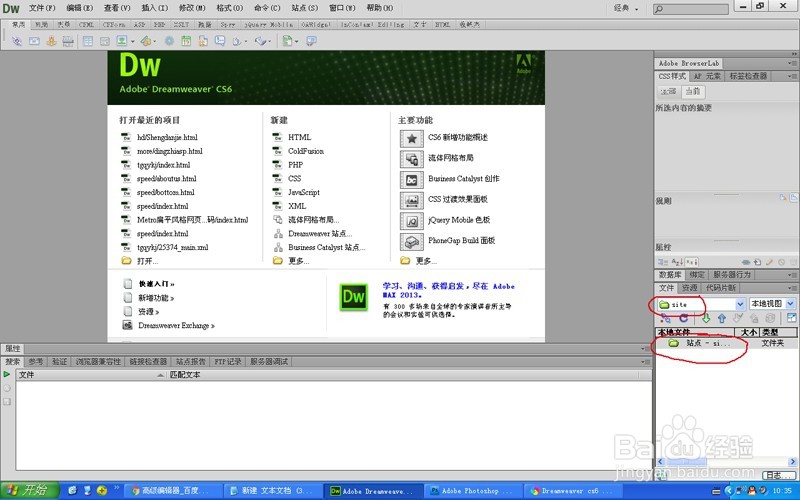Screen dimensions: 800x500
Task: Click green Get files down arrow
Action: click(706, 318)
